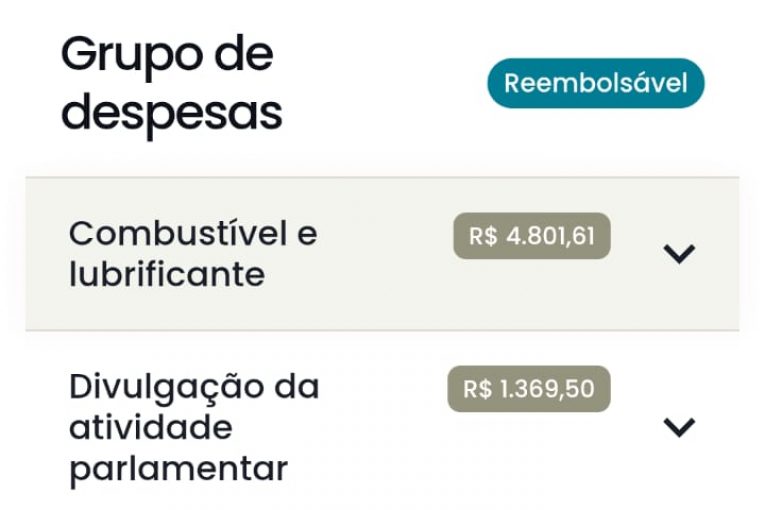Select the R$ 4.801,61 amount badge
This screenshot has width=765, height=510.
pyautogui.click(x=531, y=236)
